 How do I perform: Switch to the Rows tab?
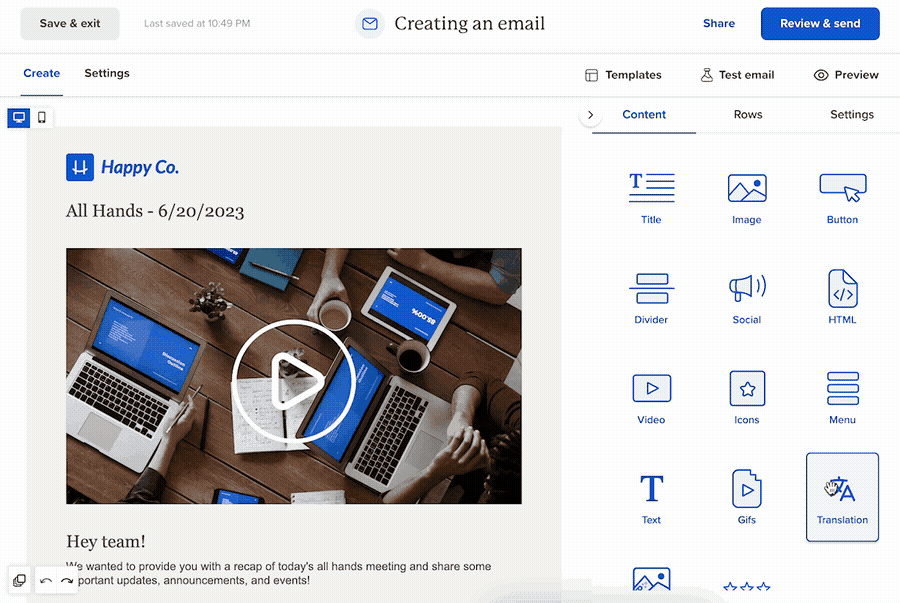coord(748,115)
